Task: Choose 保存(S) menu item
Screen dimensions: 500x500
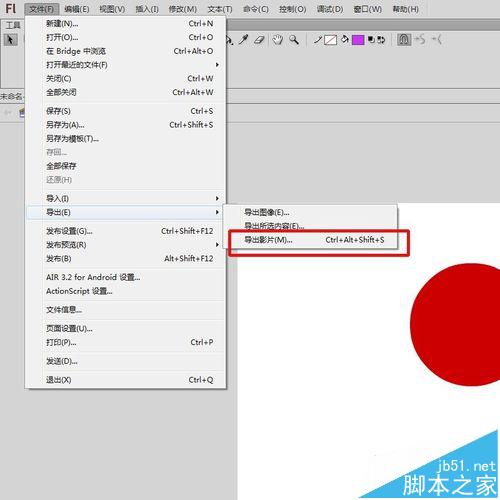Action: (x=126, y=111)
